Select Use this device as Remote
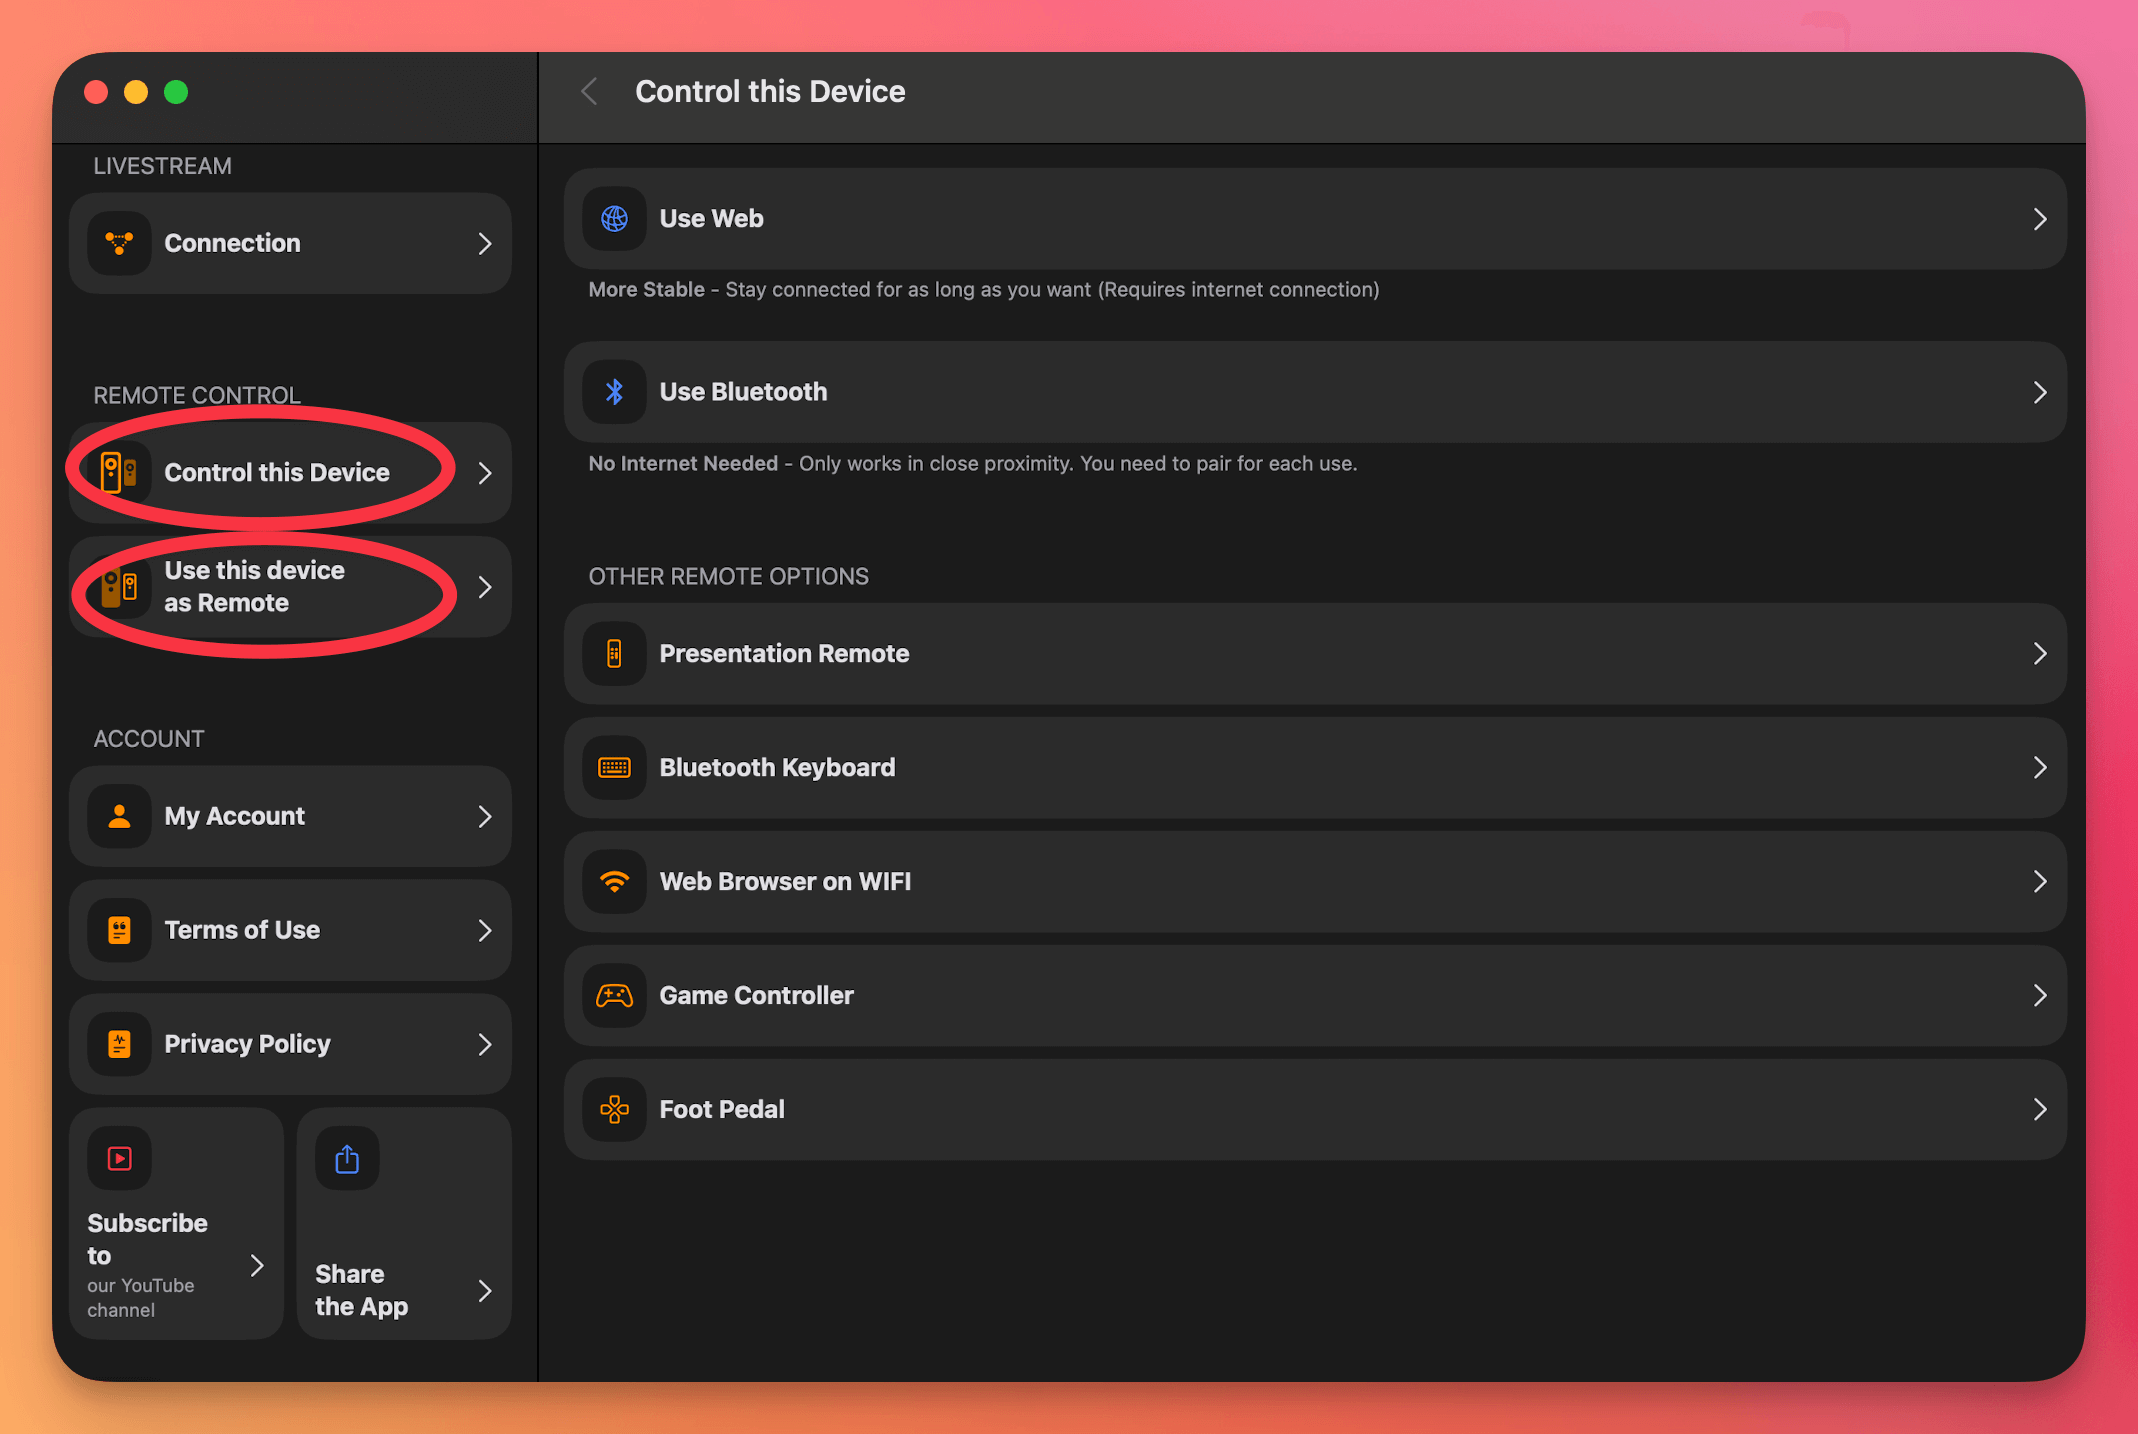The width and height of the screenshot is (2138, 1434). coord(290,587)
